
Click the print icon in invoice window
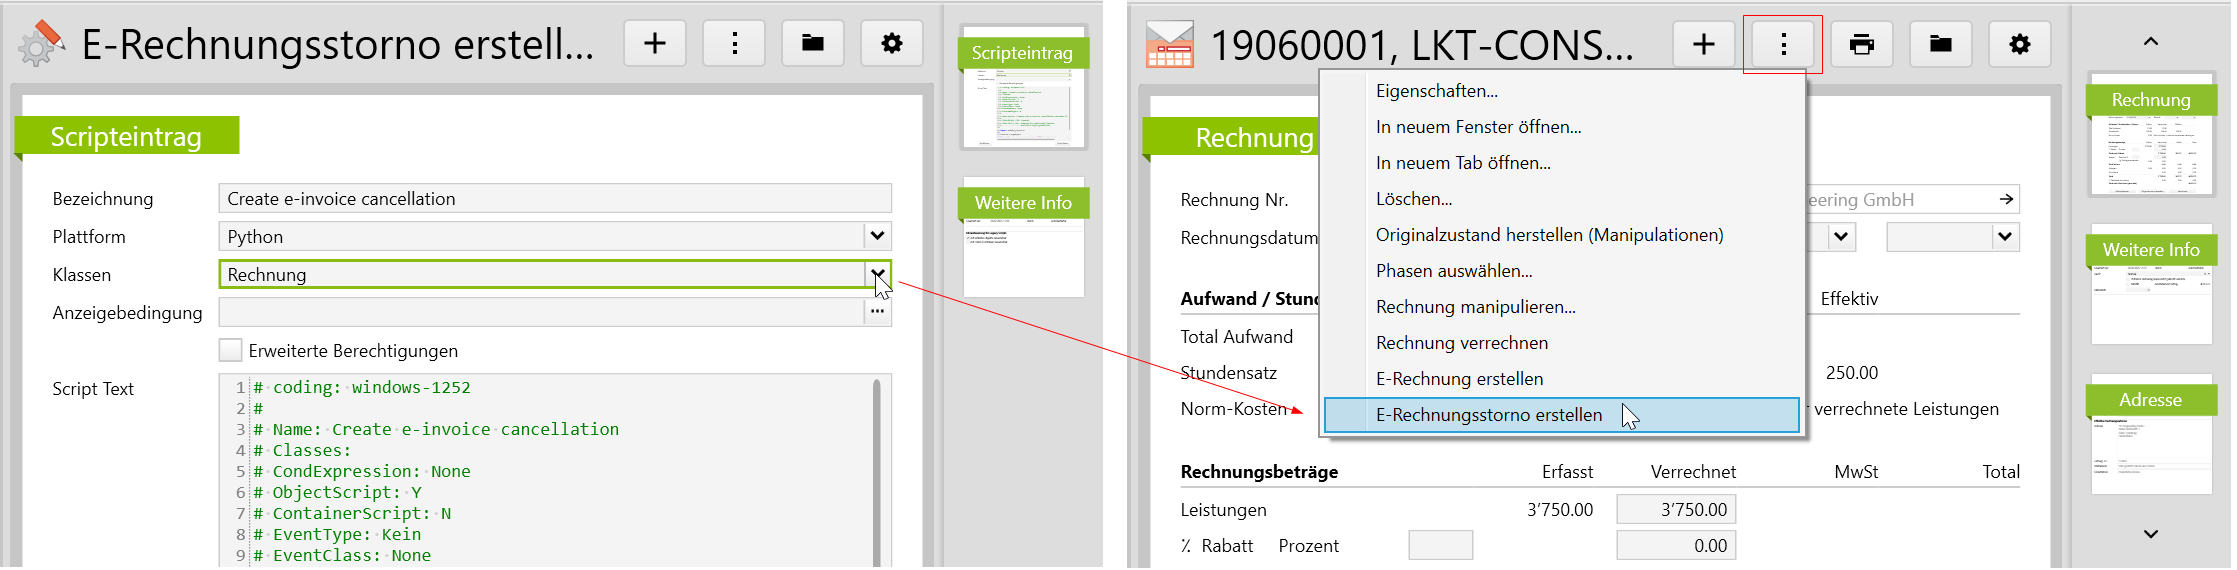[x=1861, y=45]
